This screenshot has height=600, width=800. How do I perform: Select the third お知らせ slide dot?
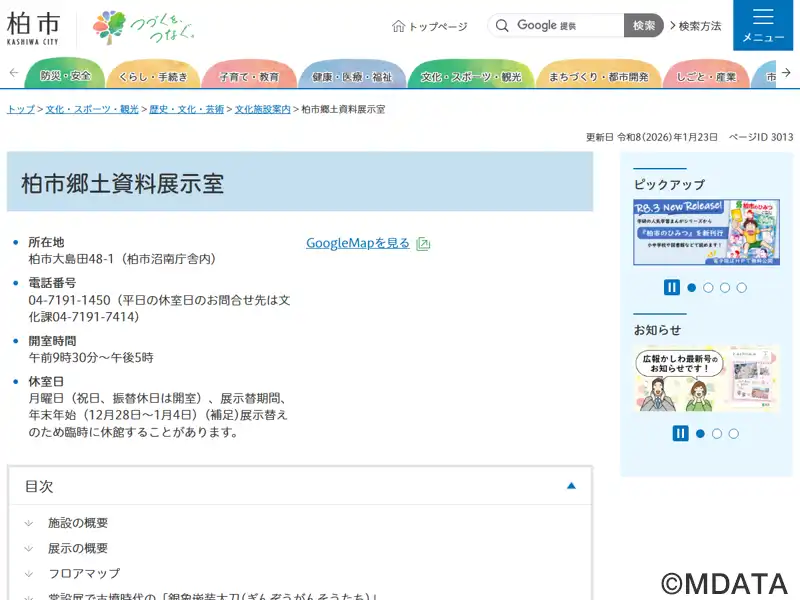click(x=733, y=434)
